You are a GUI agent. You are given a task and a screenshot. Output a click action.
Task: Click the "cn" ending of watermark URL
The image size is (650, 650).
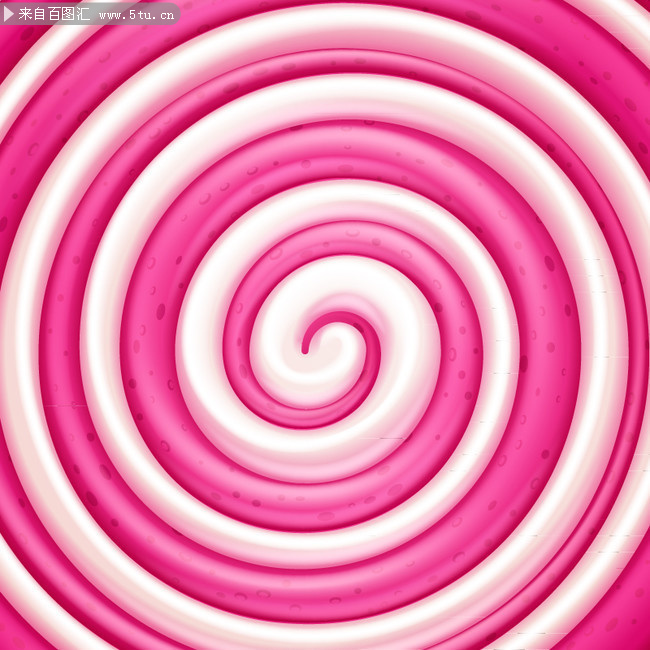pos(167,16)
